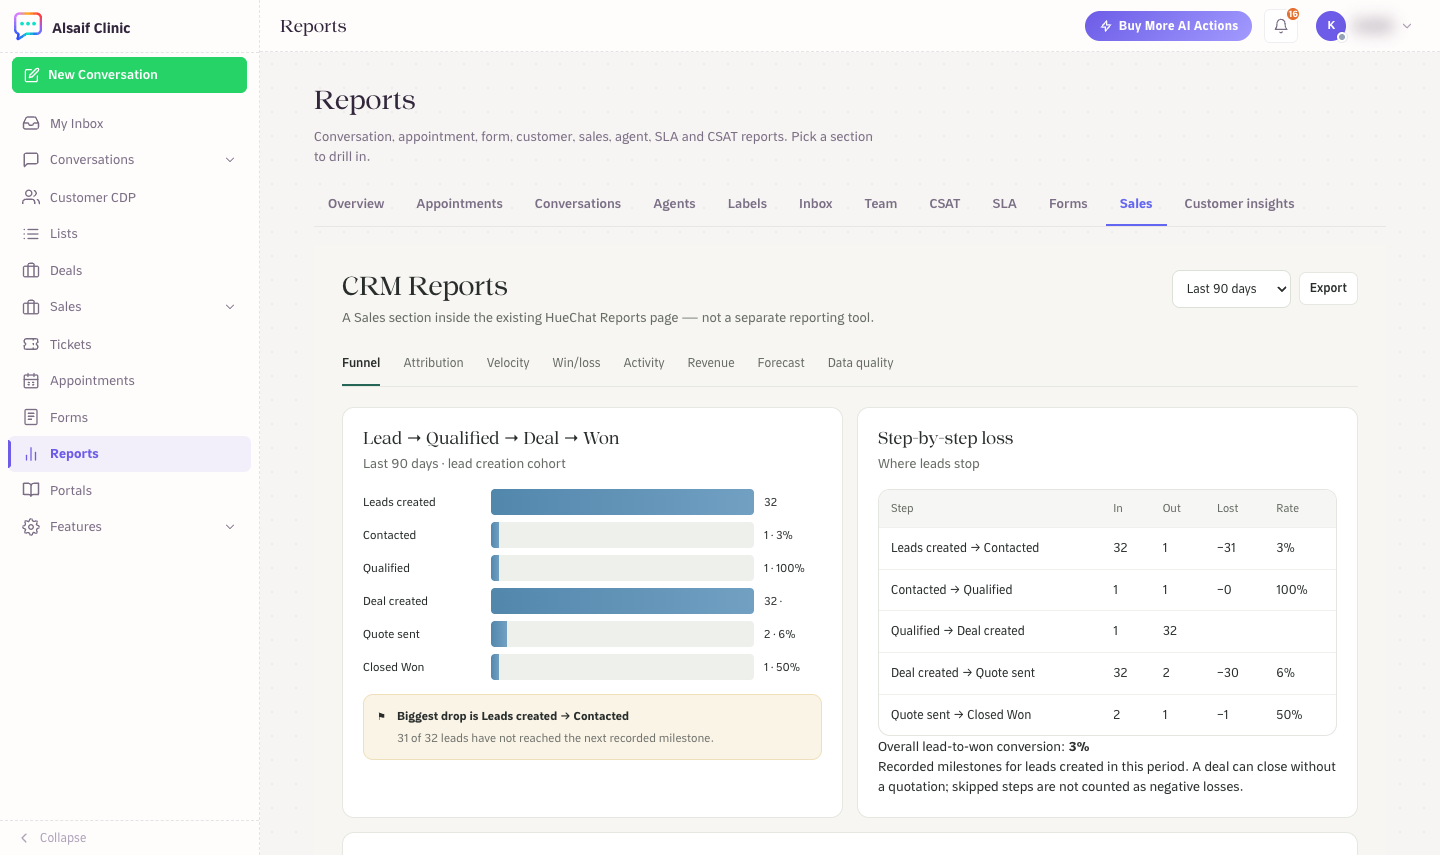Click the Conversations speech bubble icon
The height and width of the screenshot is (855, 1440).
pyautogui.click(x=31, y=159)
